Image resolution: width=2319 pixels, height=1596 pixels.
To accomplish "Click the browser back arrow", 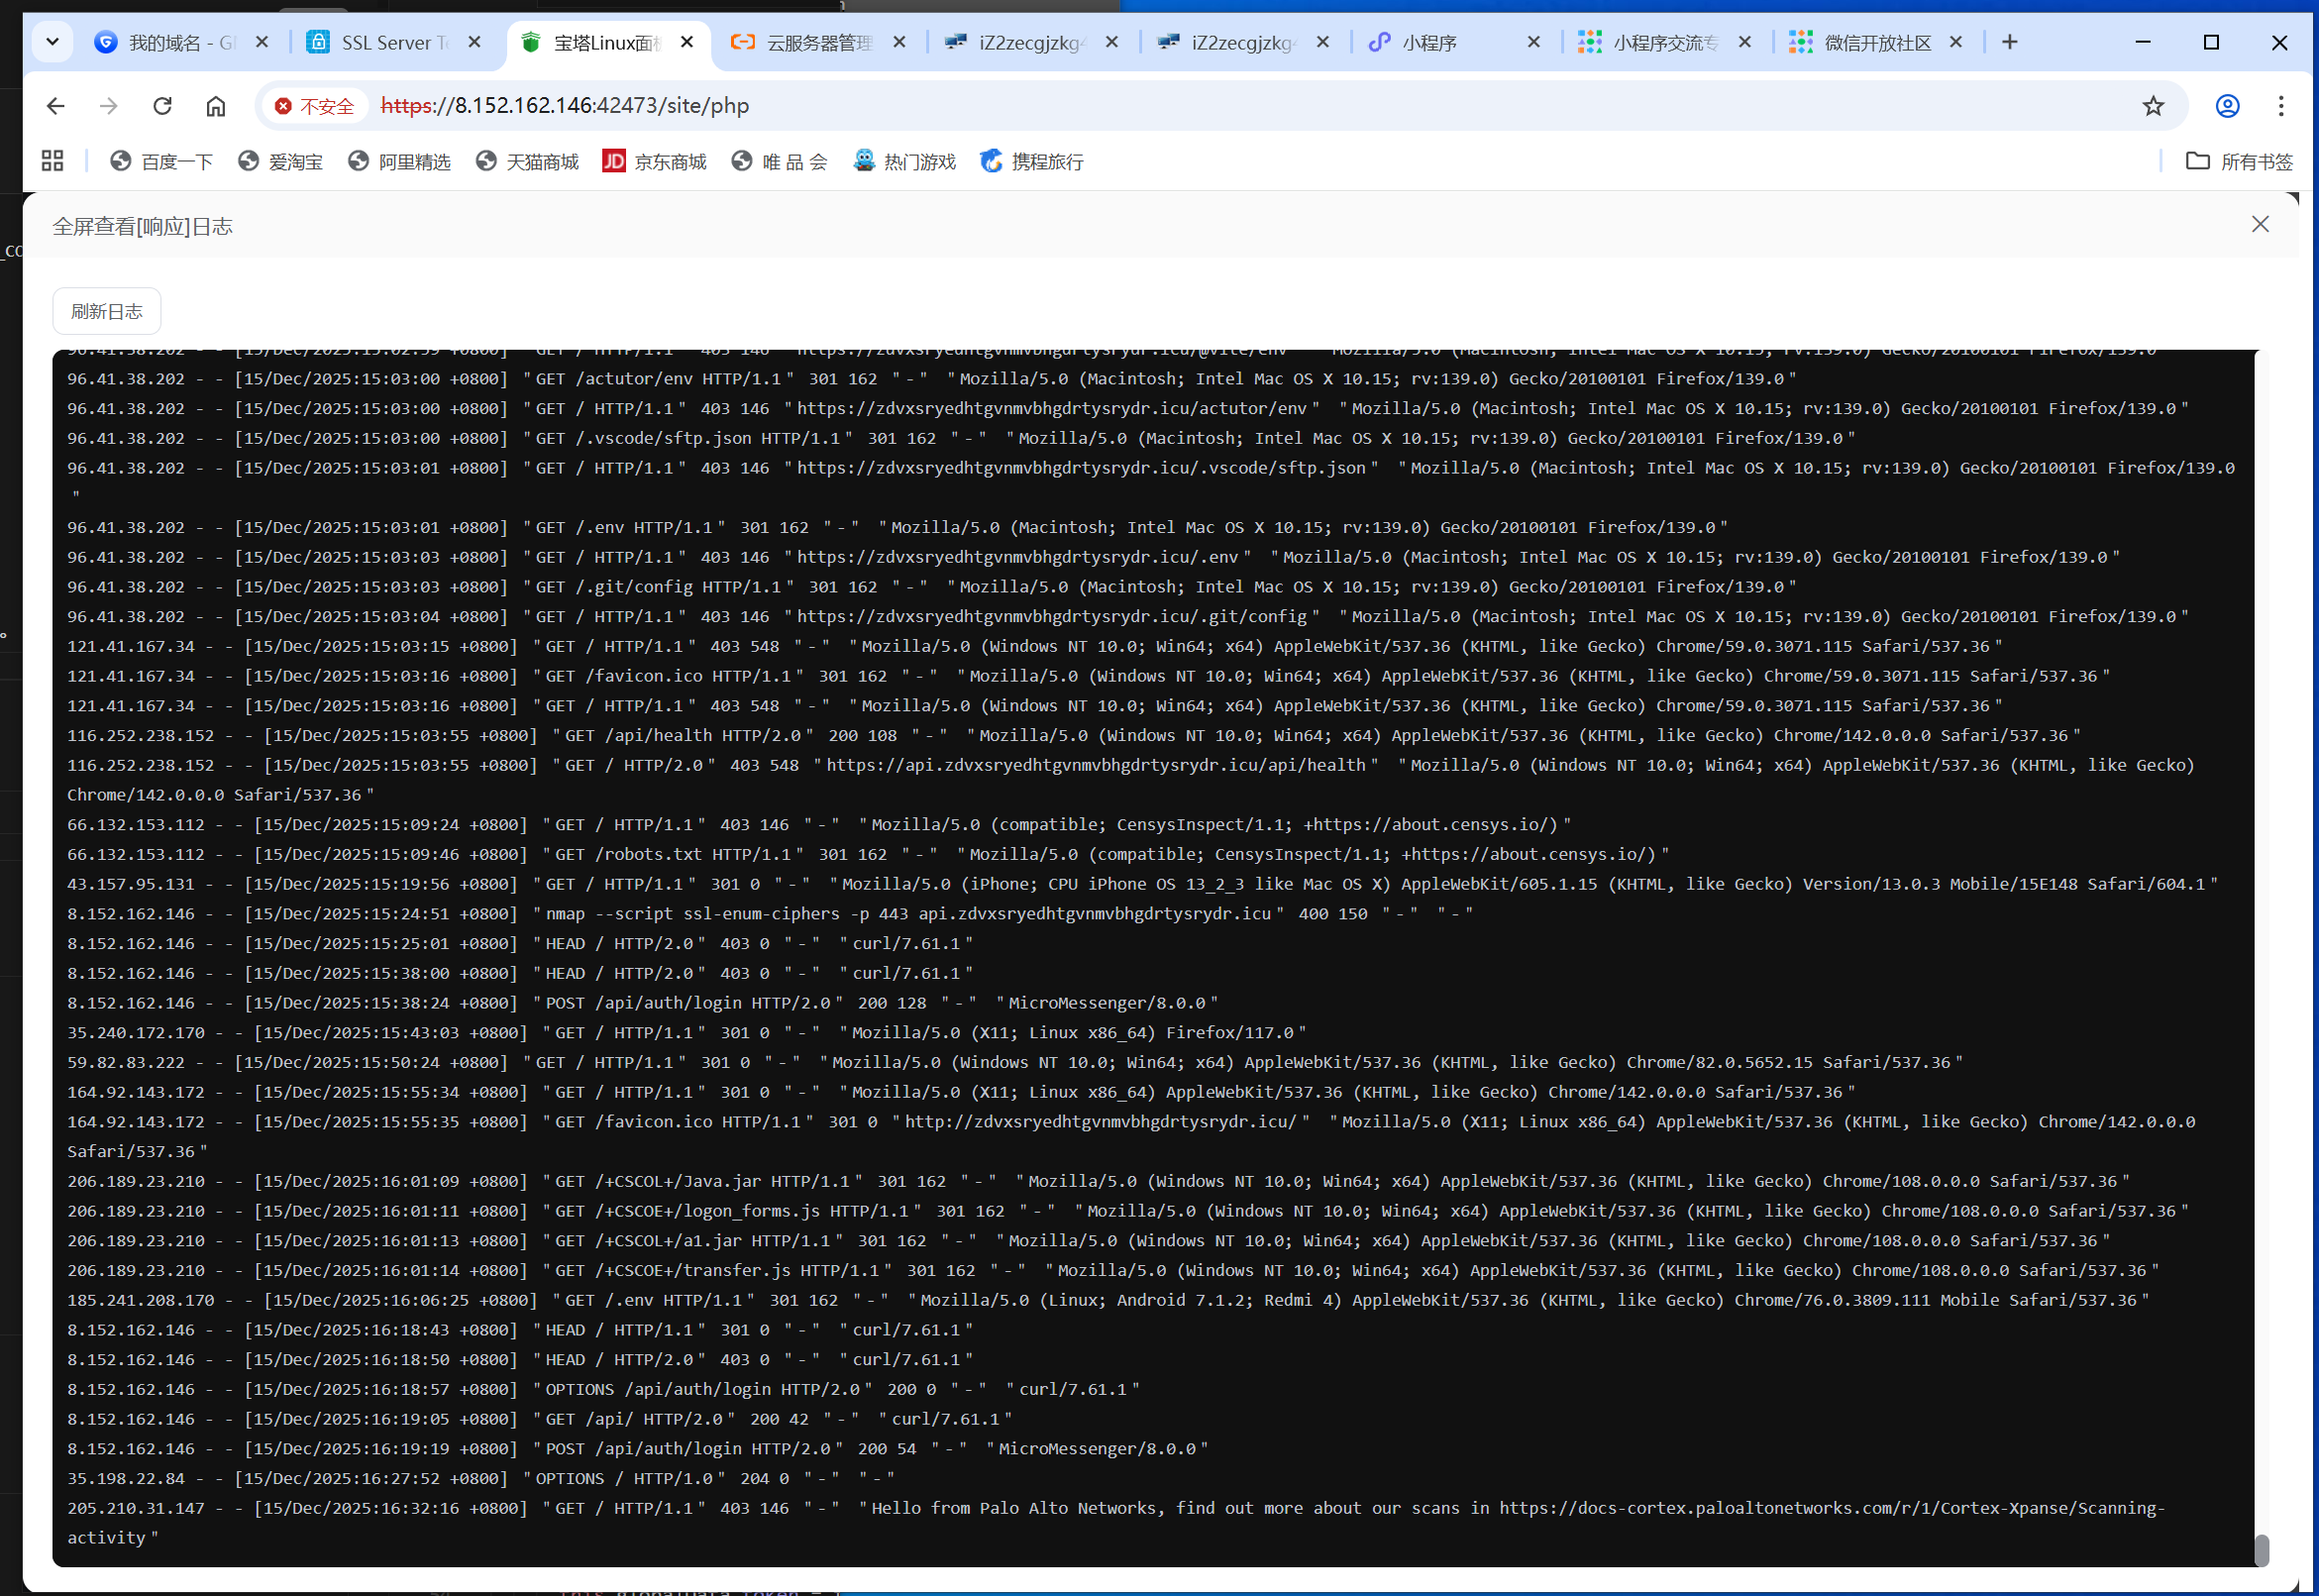I will point(56,106).
